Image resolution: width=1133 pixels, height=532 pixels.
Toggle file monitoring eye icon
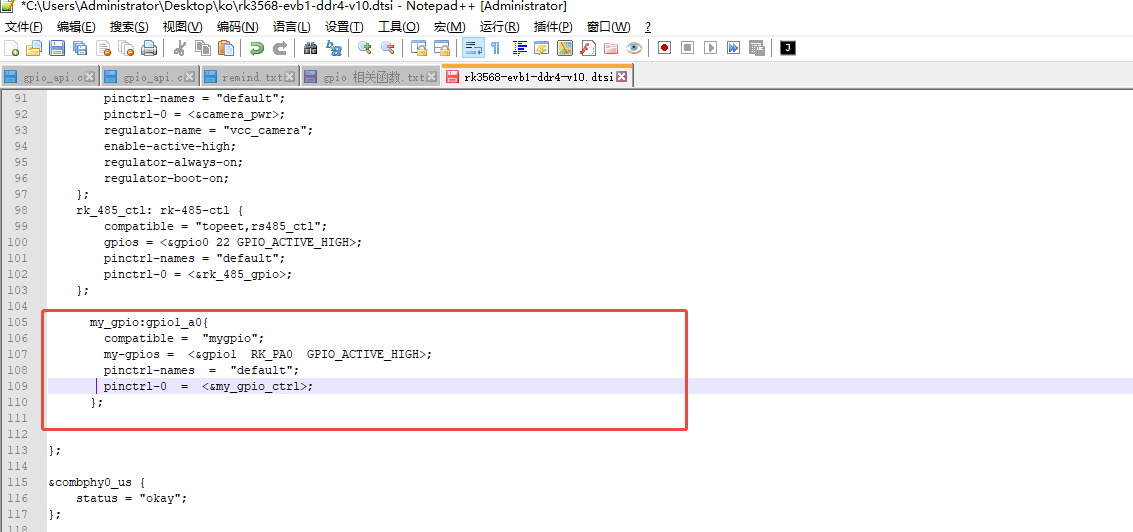tap(634, 48)
